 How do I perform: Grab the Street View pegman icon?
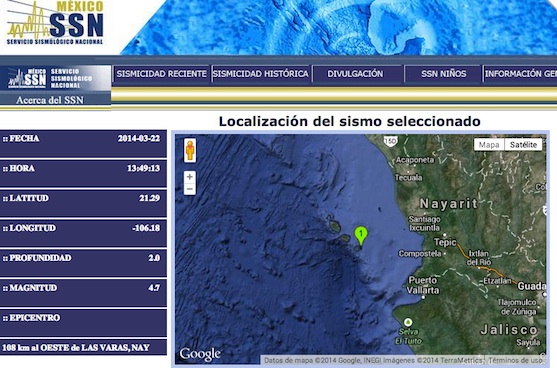(190, 150)
